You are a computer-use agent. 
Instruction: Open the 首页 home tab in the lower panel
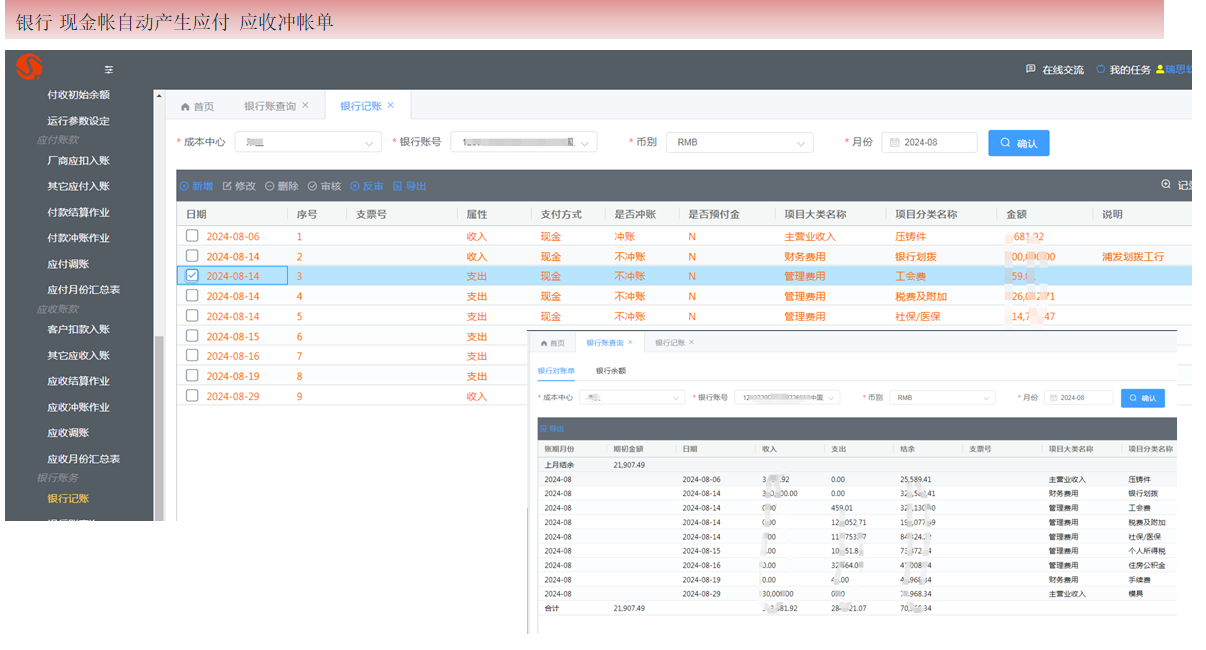[552, 343]
